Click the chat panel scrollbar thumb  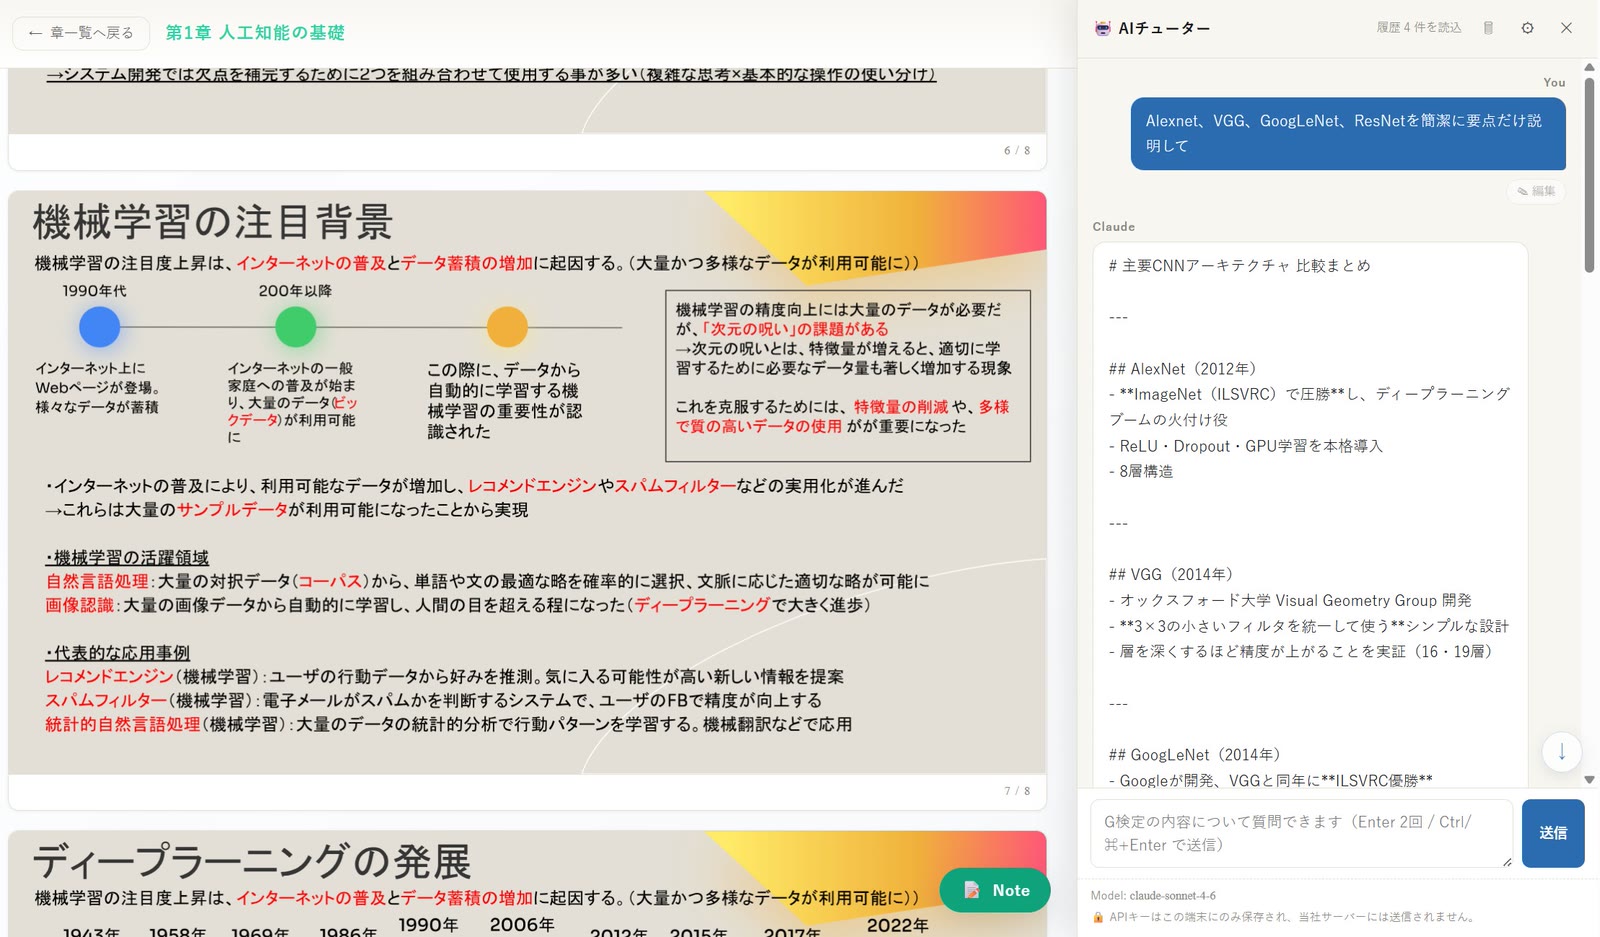(x=1589, y=175)
